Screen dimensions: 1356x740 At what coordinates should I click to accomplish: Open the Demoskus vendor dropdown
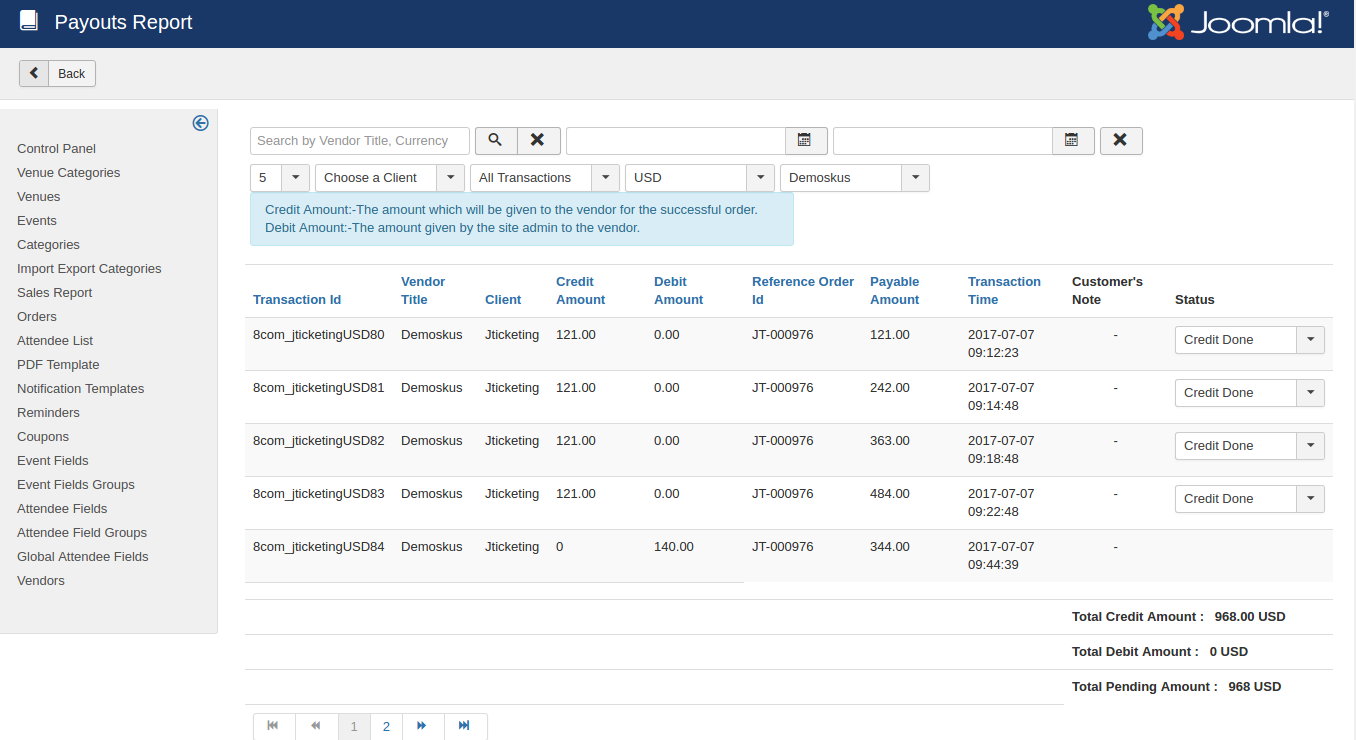click(x=854, y=178)
